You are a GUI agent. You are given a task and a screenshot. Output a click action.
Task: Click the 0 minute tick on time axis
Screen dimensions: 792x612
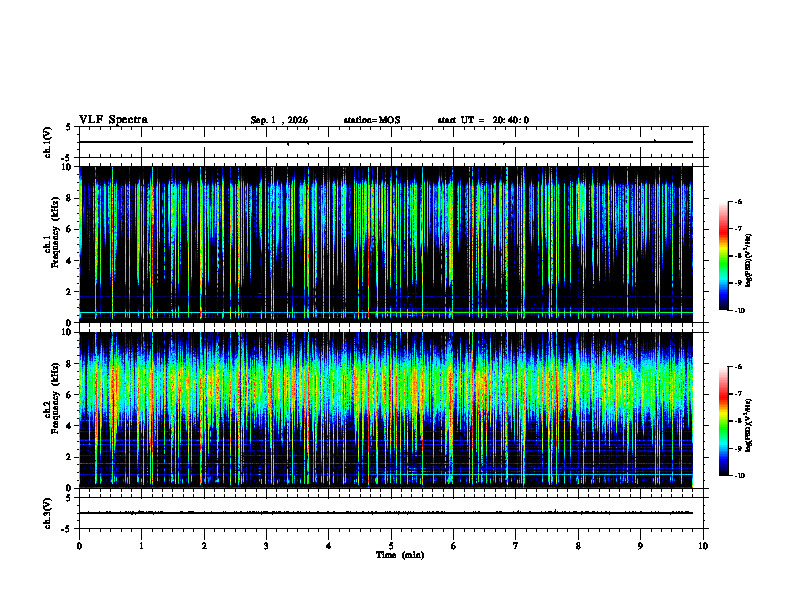pos(79,546)
